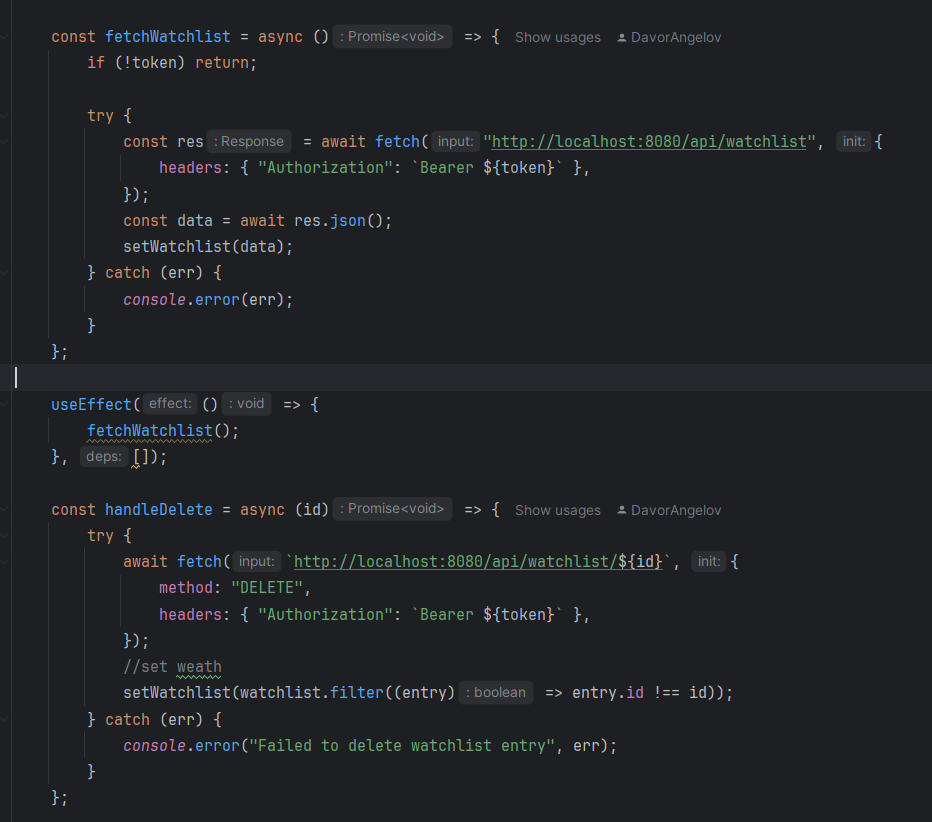Click the misspelled word 'weath' in comment
This screenshot has width=932, height=822.
[x=199, y=667]
